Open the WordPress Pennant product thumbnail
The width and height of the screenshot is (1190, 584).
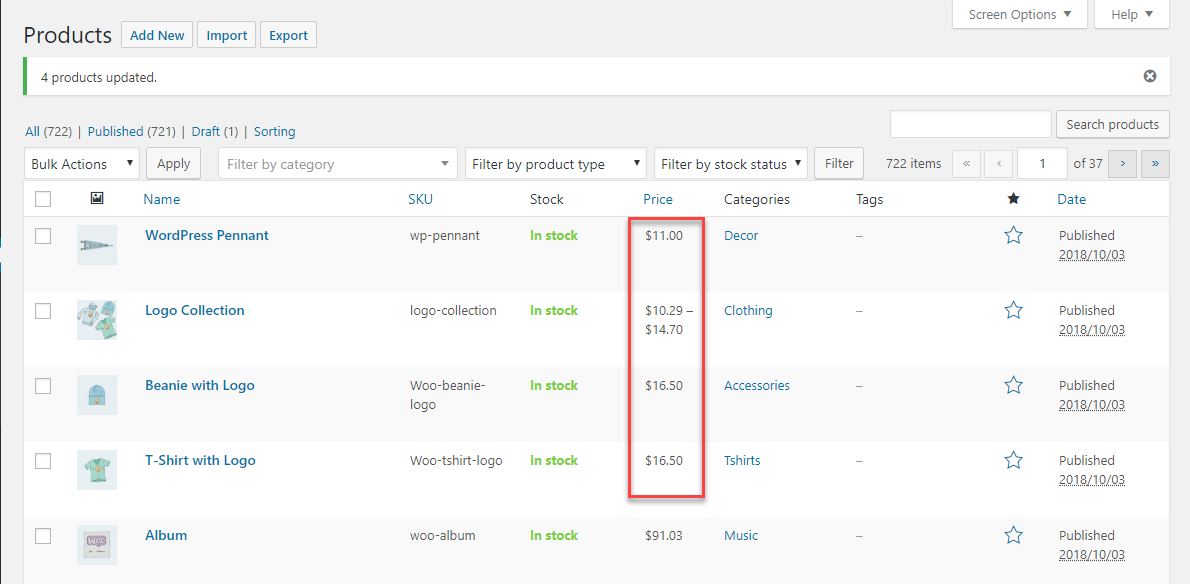click(96, 245)
